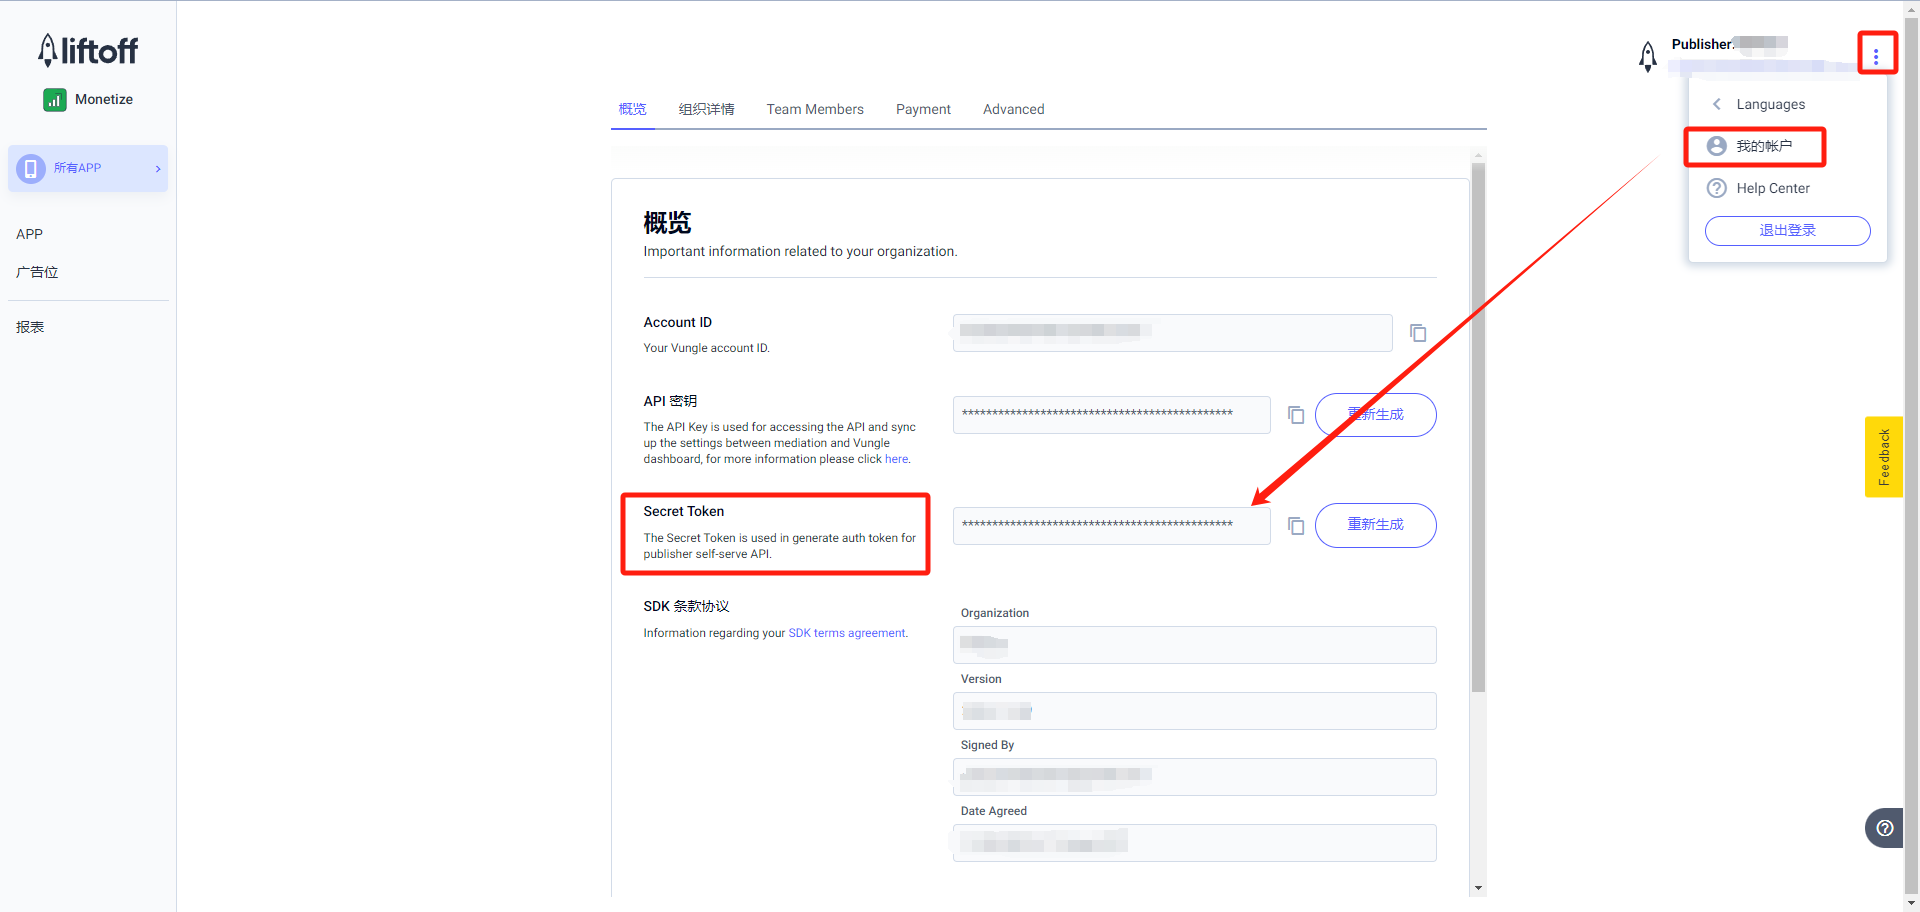
Task: Click the 退出登录 logout button
Action: (1787, 230)
